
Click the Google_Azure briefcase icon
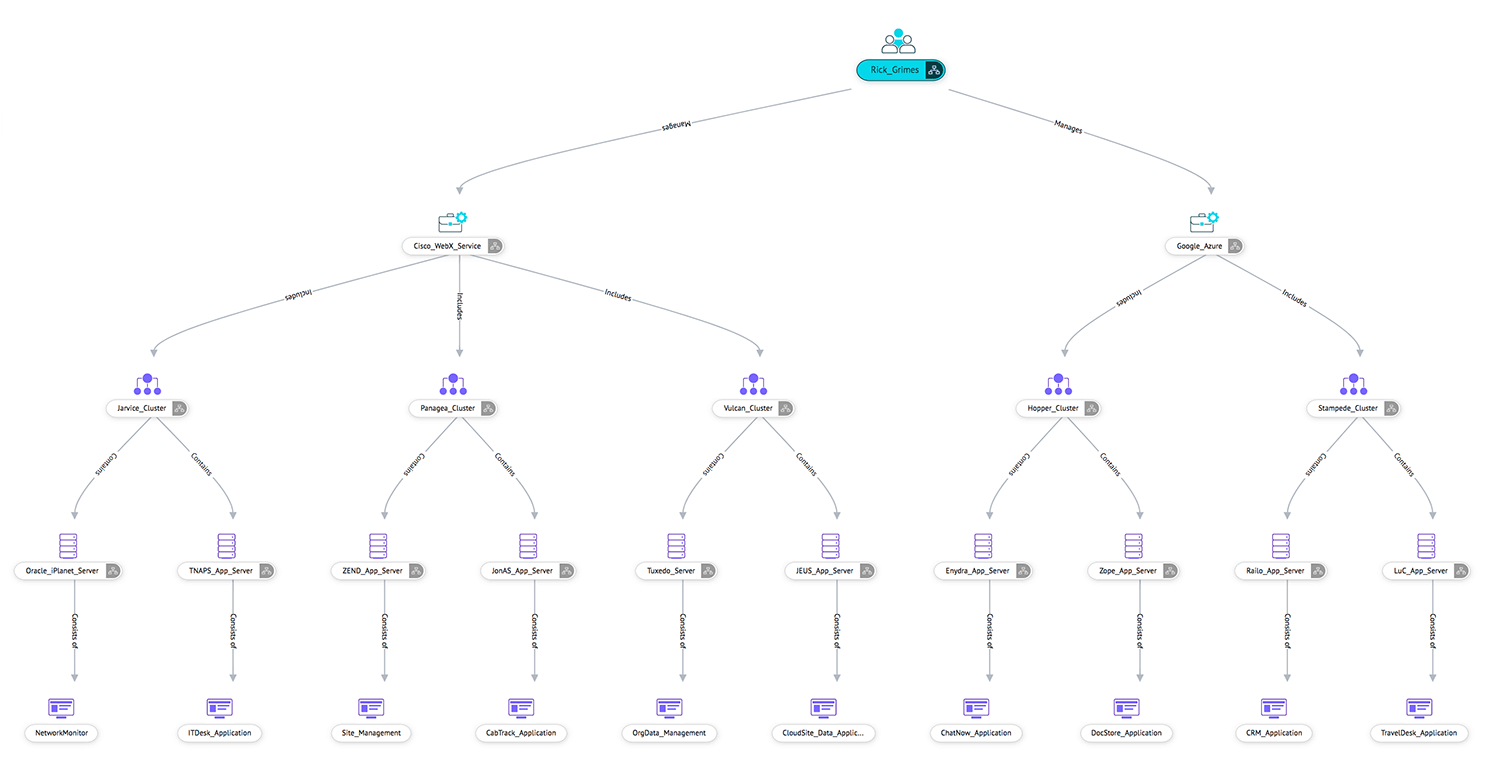[1205, 221]
